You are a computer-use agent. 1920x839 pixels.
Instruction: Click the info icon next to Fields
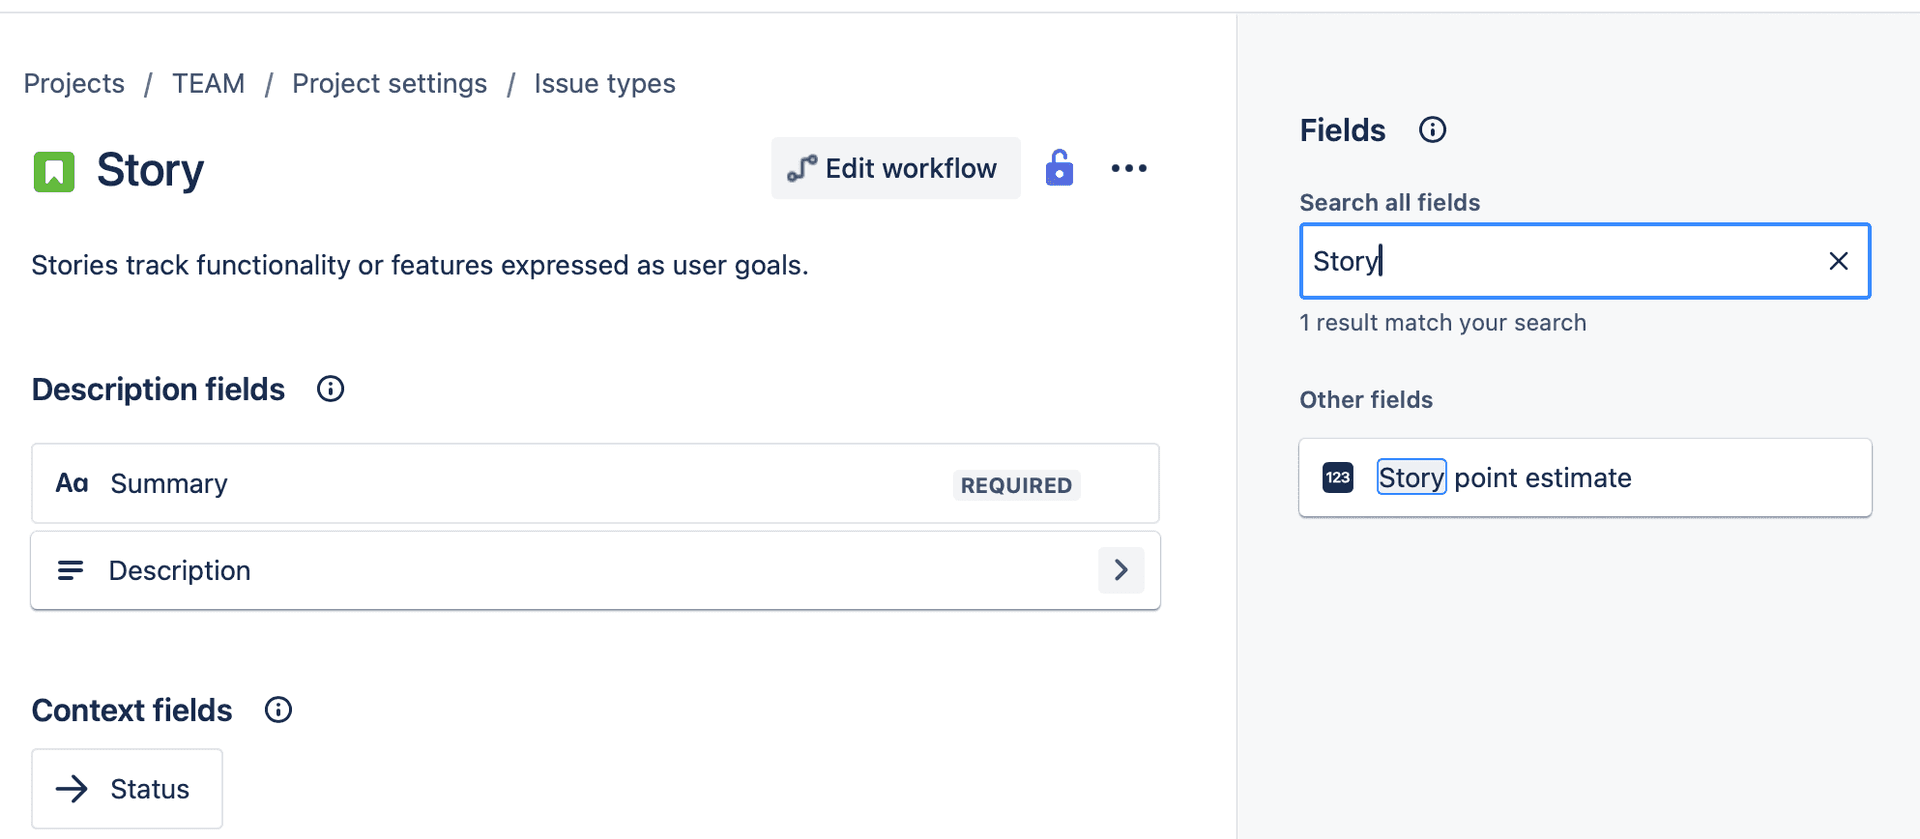pyautogui.click(x=1432, y=129)
